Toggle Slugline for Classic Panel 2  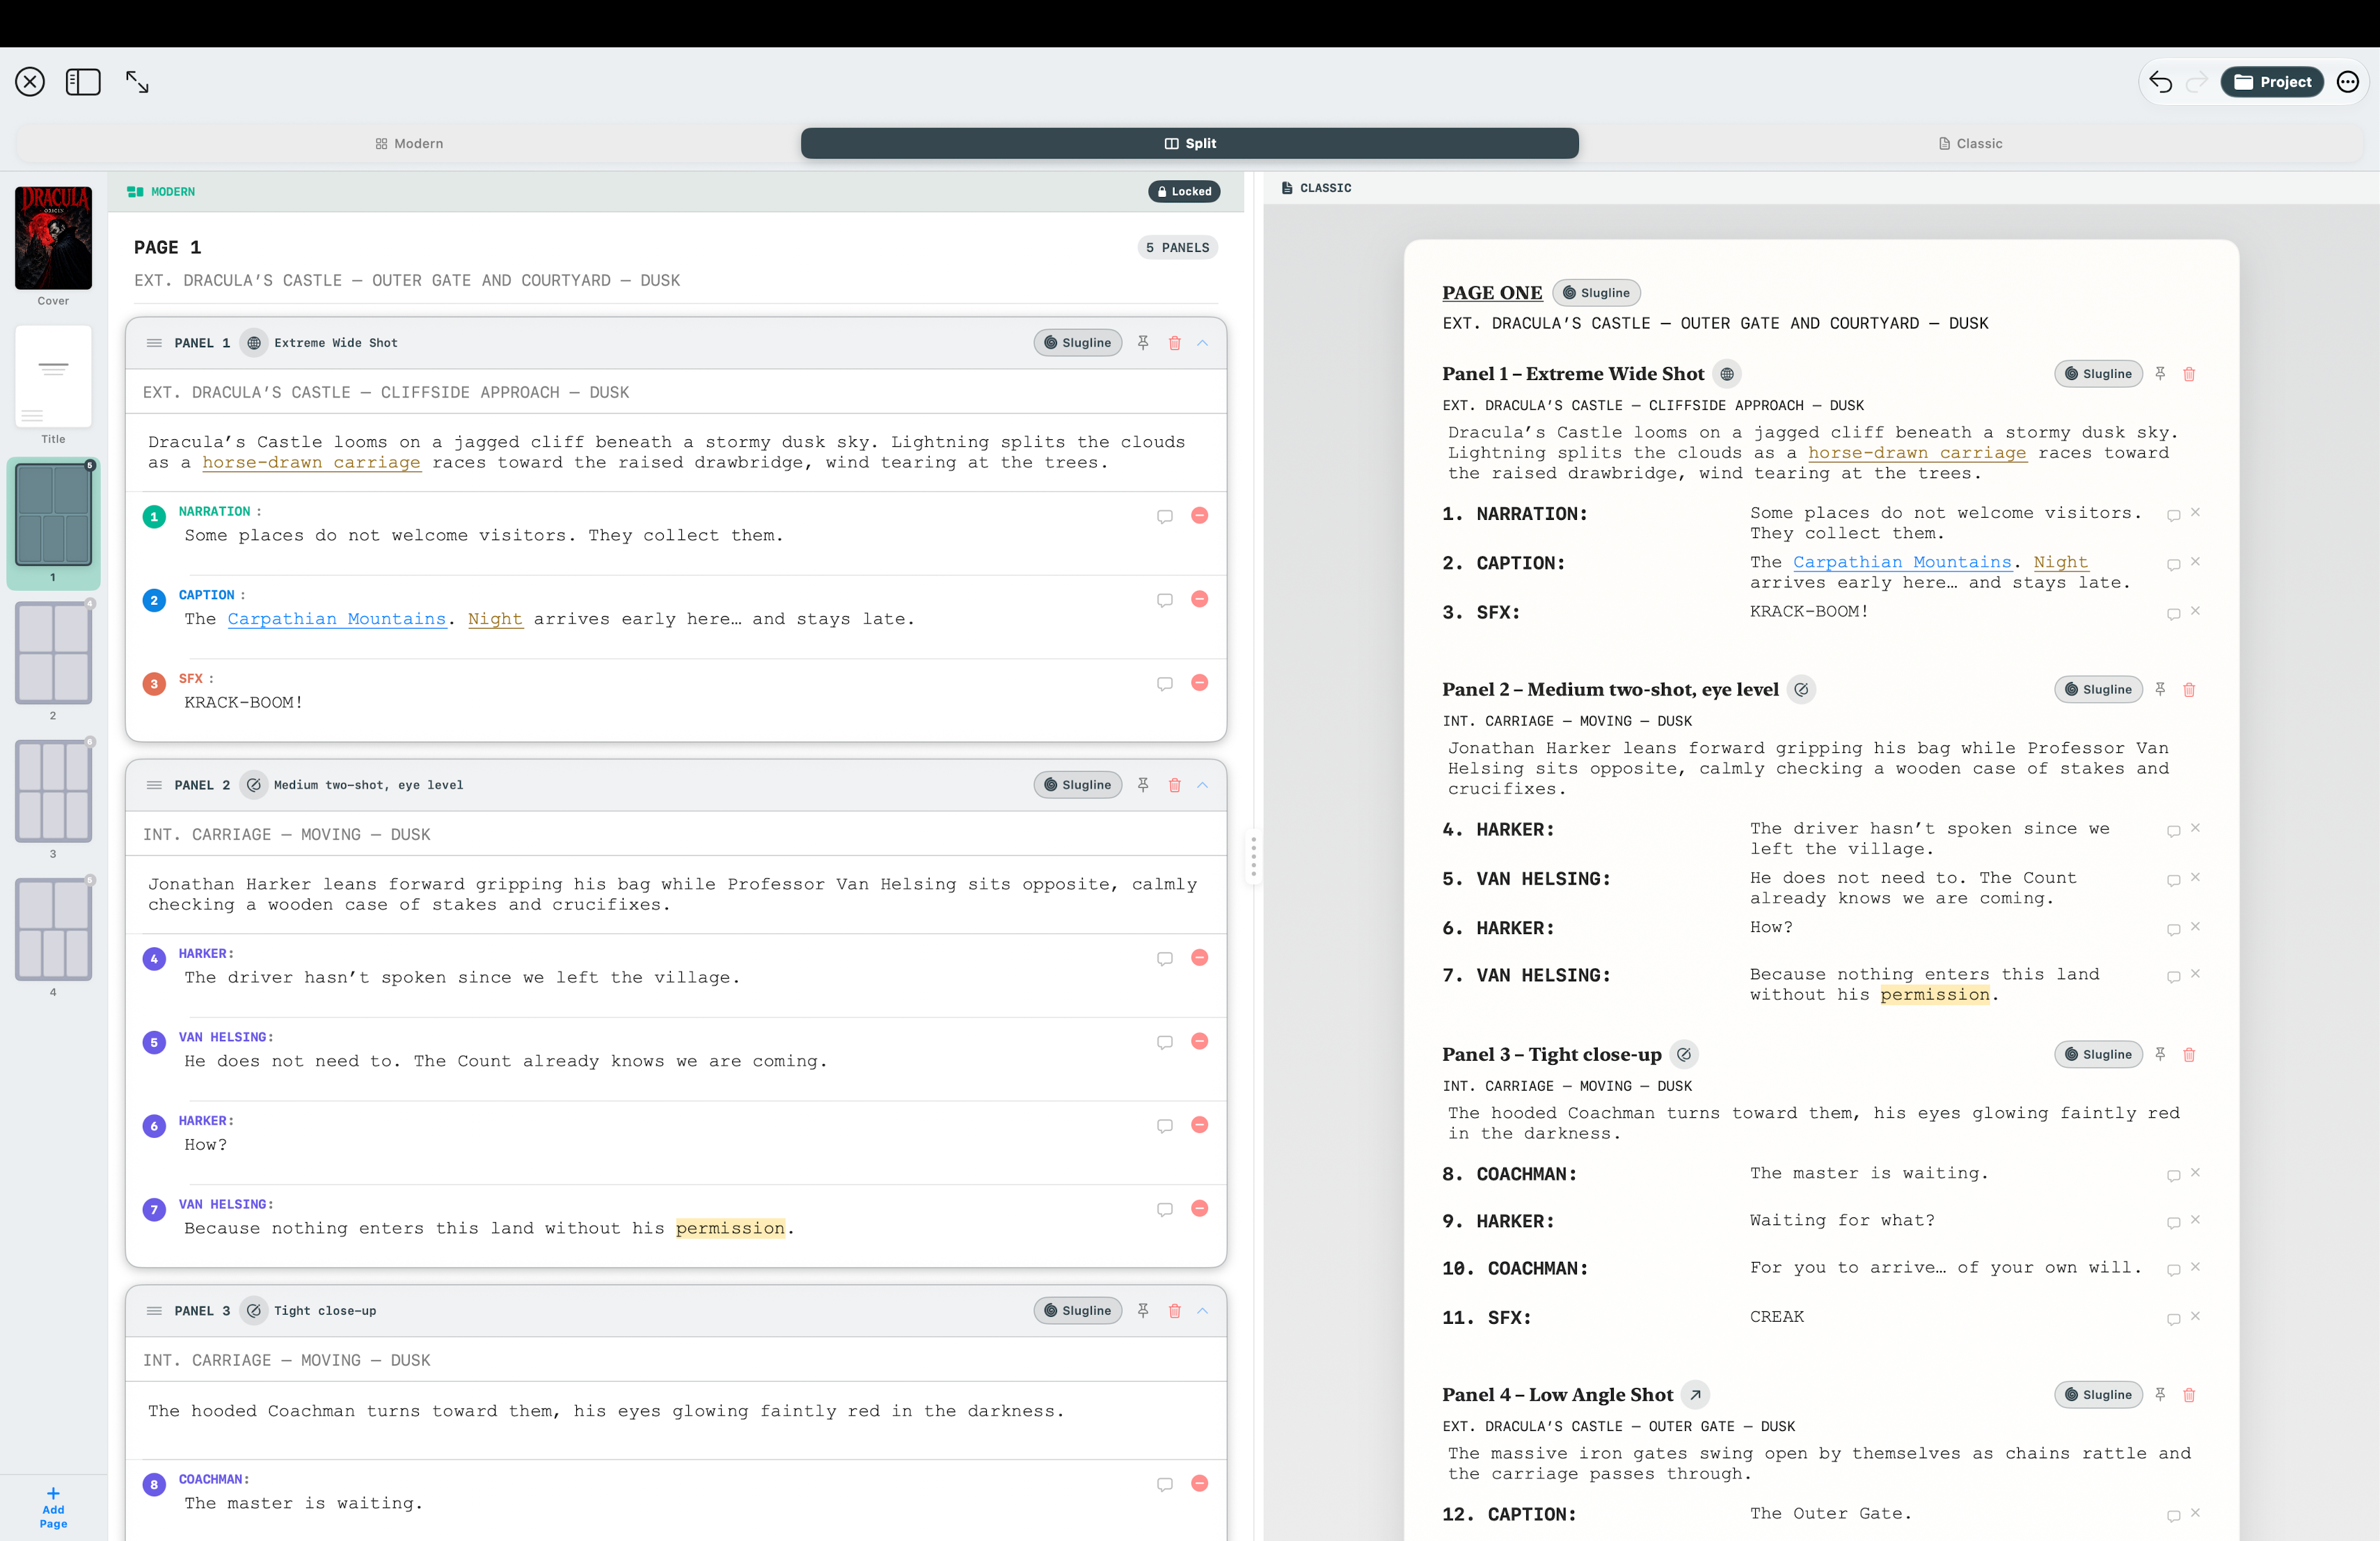pyautogui.click(x=2098, y=689)
